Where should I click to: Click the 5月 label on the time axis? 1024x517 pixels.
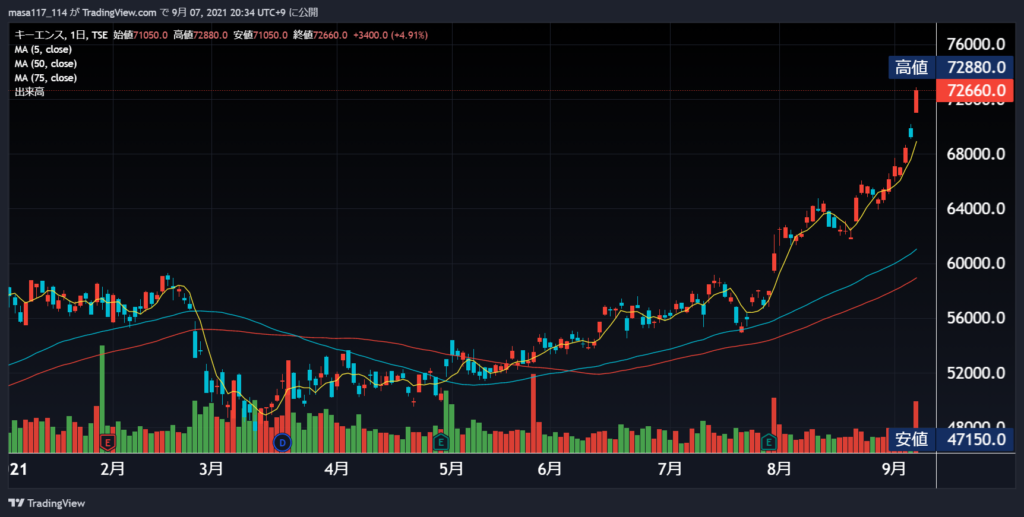pyautogui.click(x=451, y=469)
